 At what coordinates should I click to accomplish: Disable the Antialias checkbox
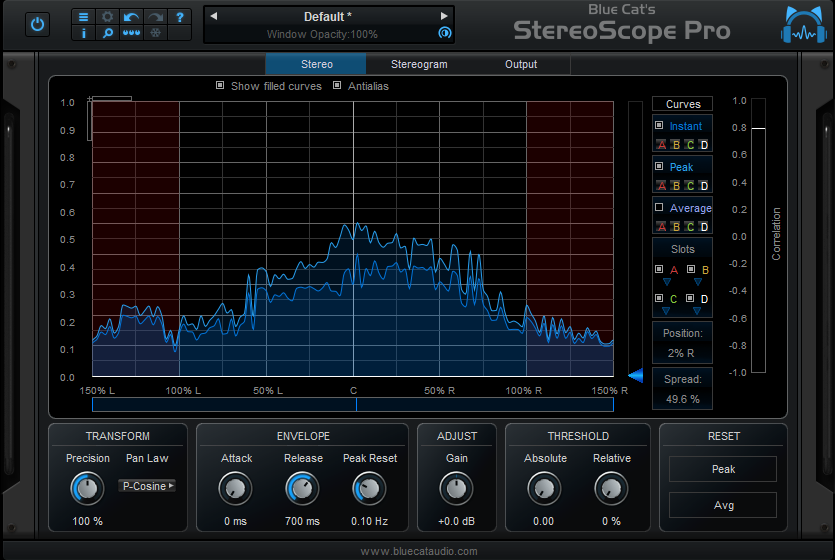pos(337,86)
